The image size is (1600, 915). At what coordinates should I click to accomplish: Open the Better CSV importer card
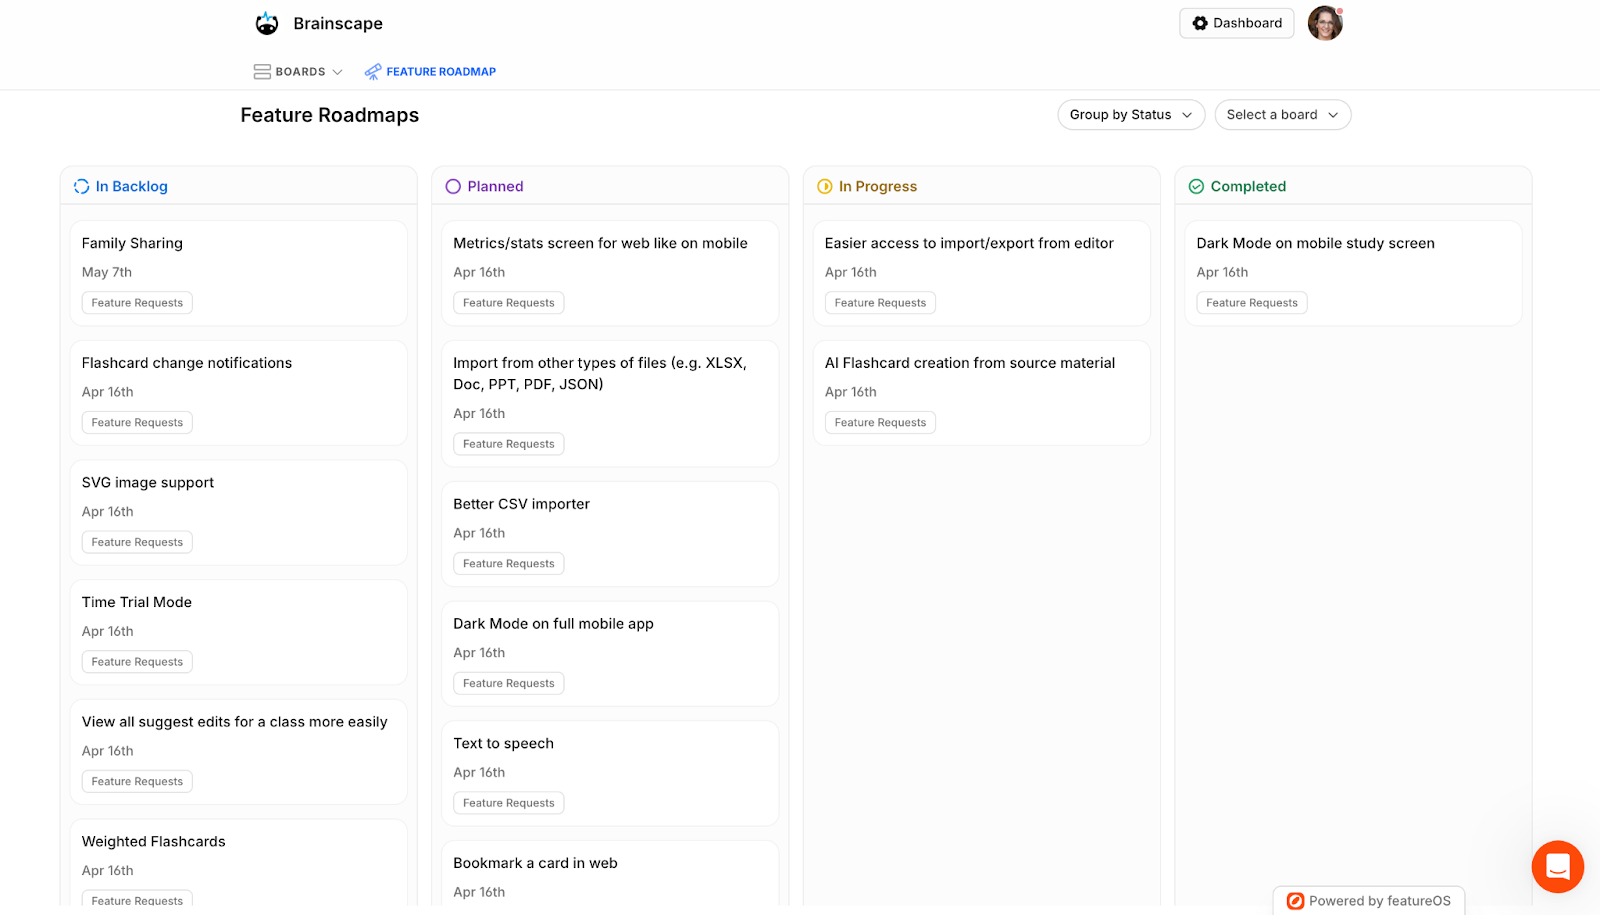(x=610, y=534)
